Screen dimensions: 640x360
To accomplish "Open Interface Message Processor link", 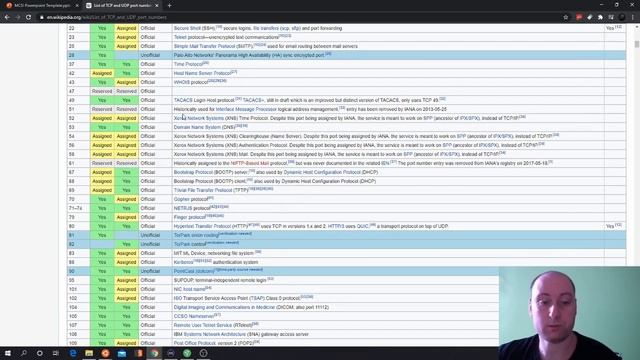I will 246,109.
